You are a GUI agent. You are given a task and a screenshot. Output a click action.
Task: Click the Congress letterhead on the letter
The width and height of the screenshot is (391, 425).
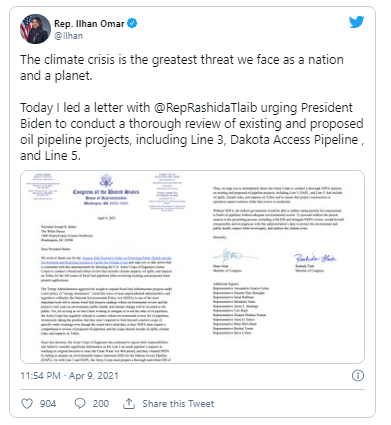pos(106,191)
